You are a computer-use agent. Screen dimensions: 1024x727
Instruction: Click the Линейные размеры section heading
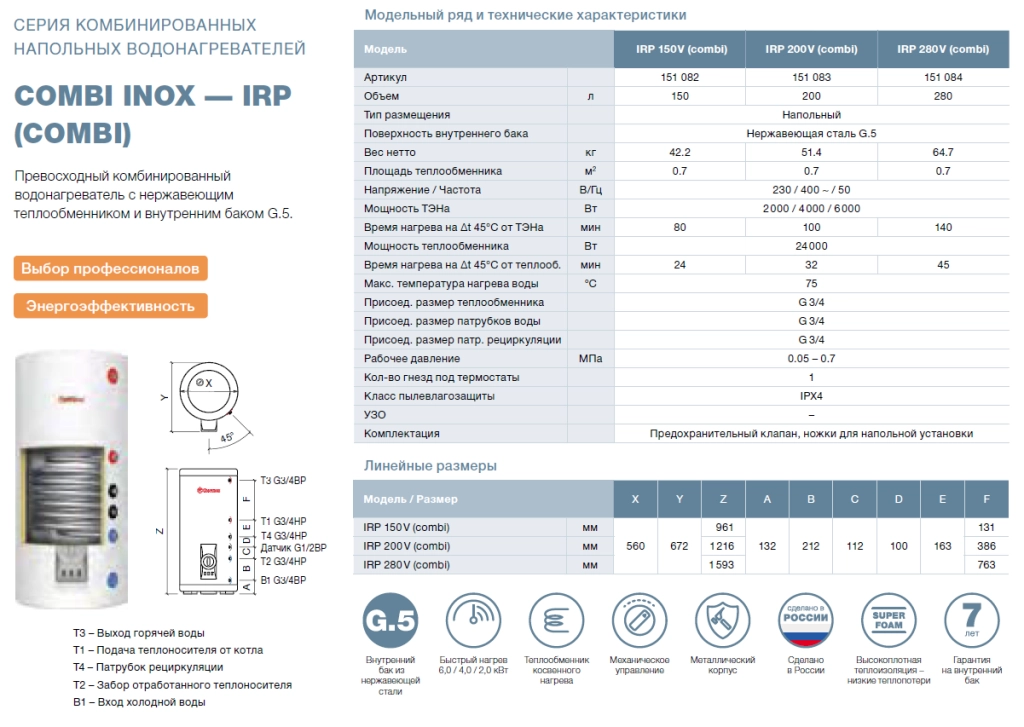pos(430,466)
